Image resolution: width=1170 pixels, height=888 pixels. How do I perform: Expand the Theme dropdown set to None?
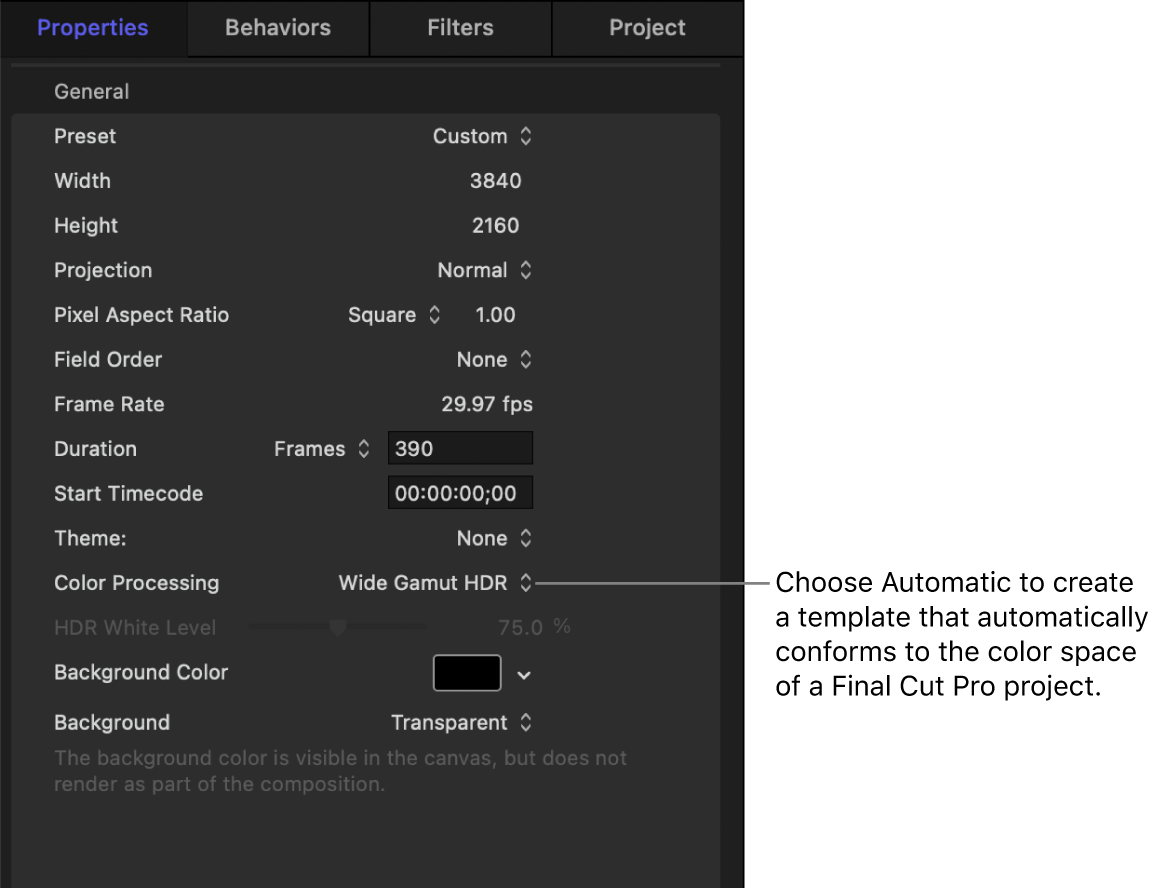coord(495,538)
